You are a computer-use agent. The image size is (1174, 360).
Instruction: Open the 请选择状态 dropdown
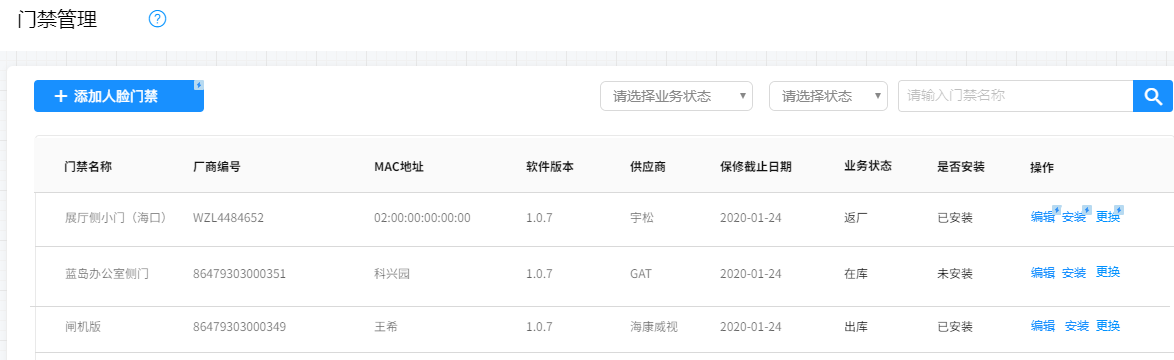[x=828, y=96]
